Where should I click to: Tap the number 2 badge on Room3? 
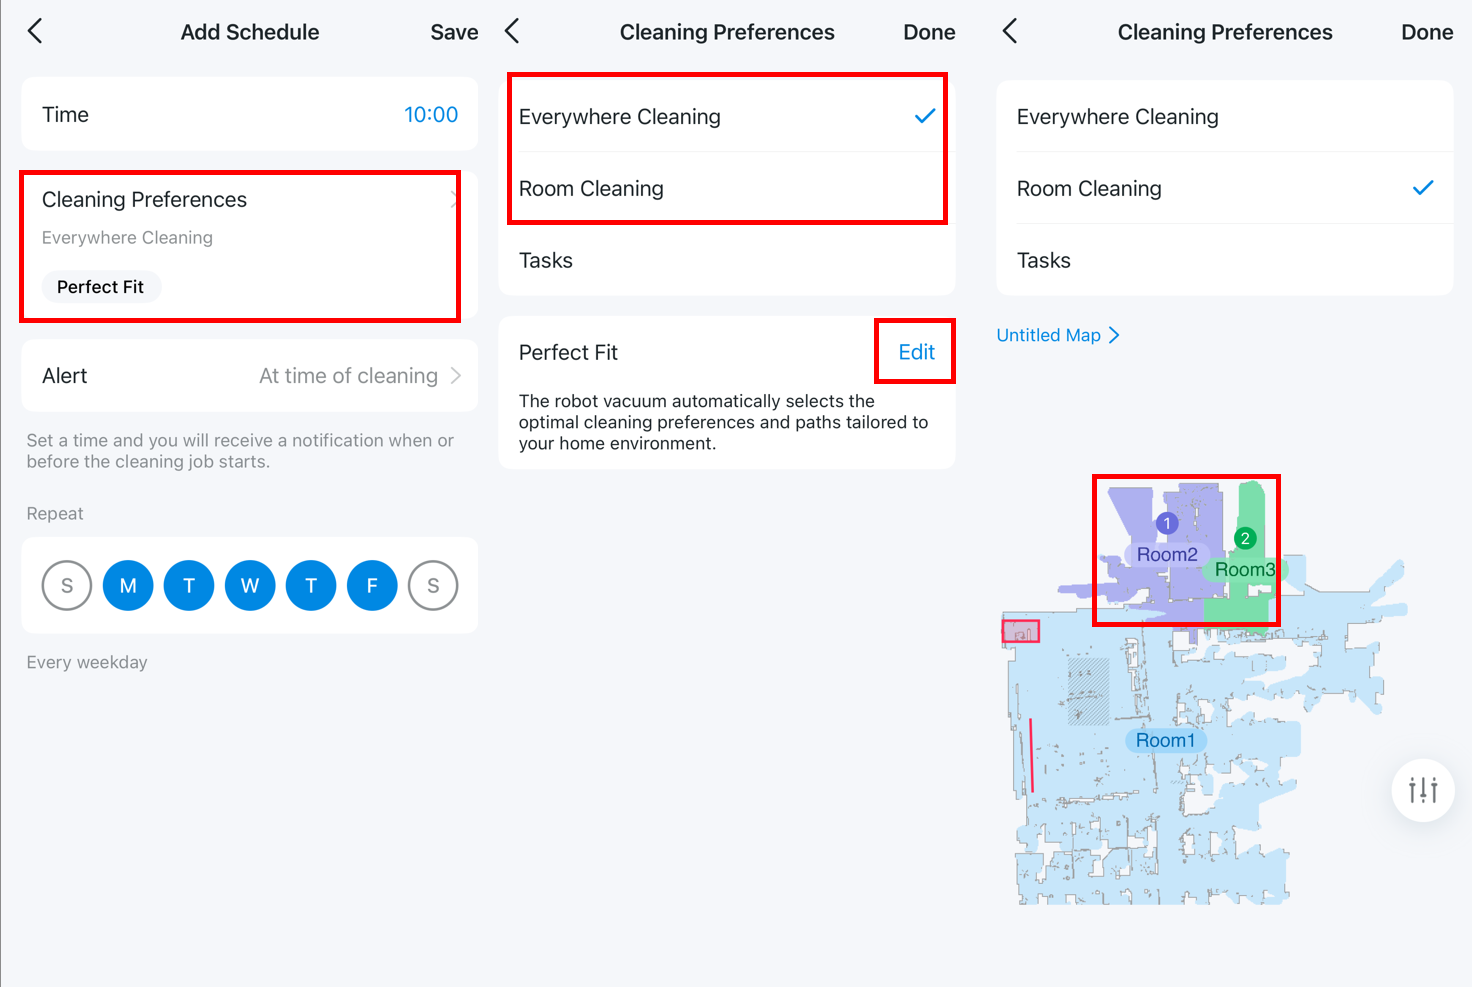coord(1245,538)
